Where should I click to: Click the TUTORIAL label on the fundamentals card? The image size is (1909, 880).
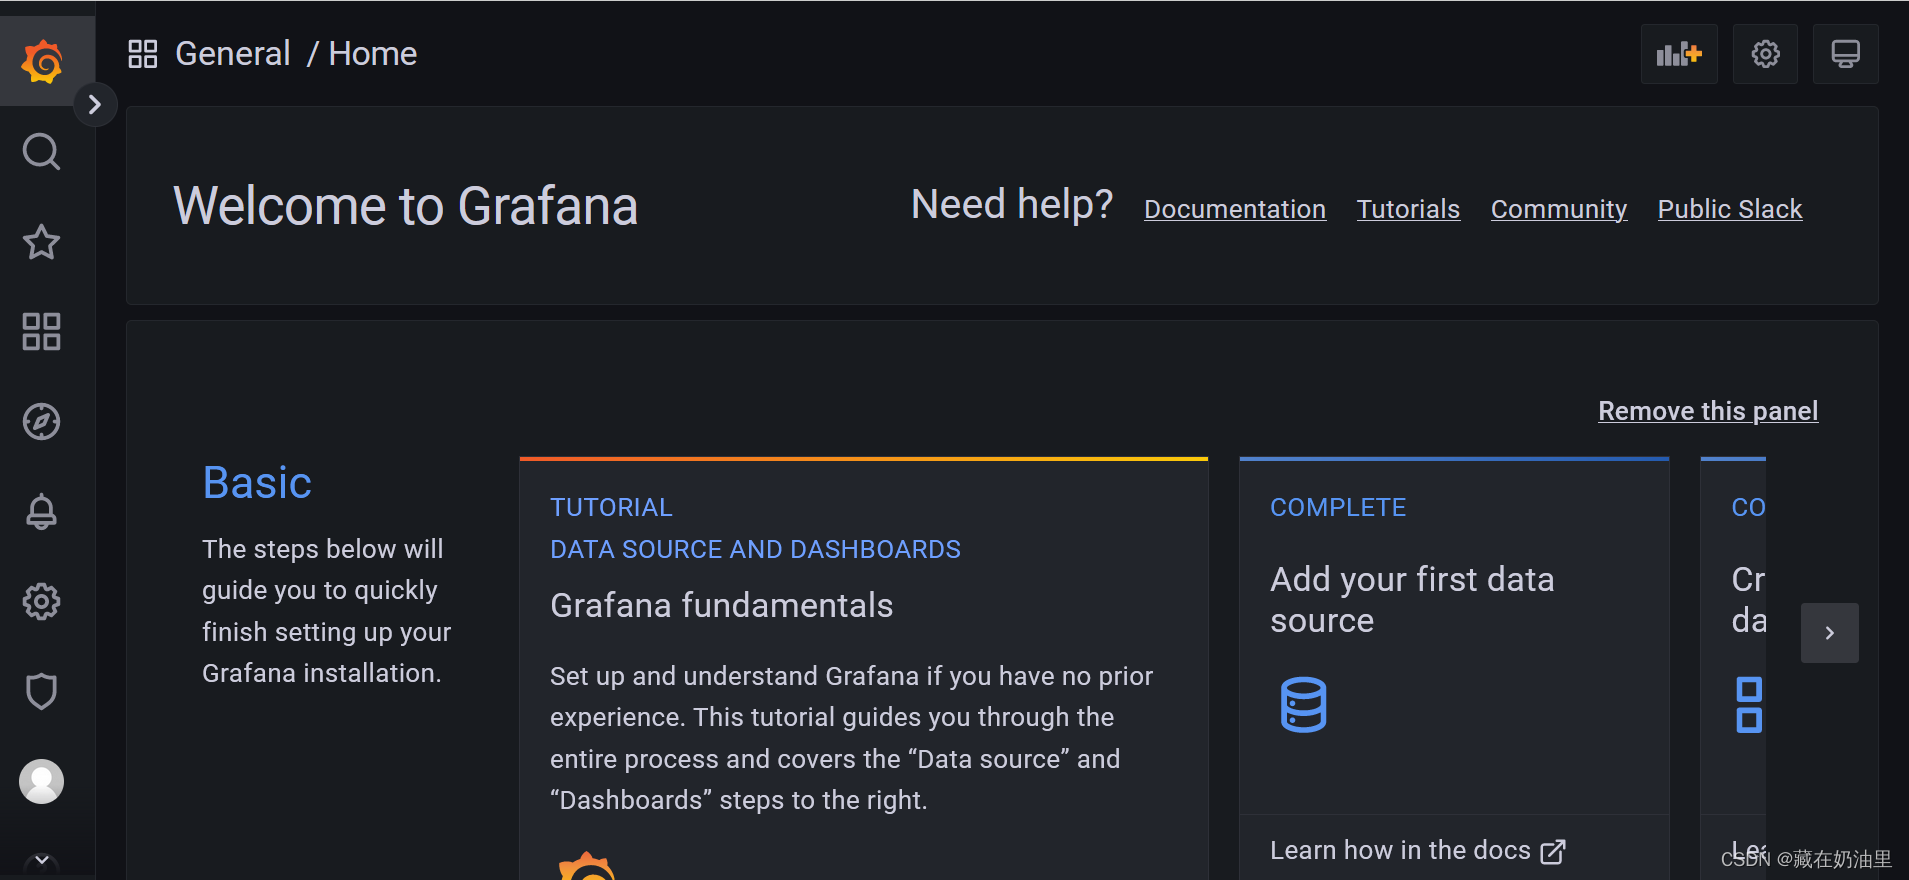[x=611, y=507]
